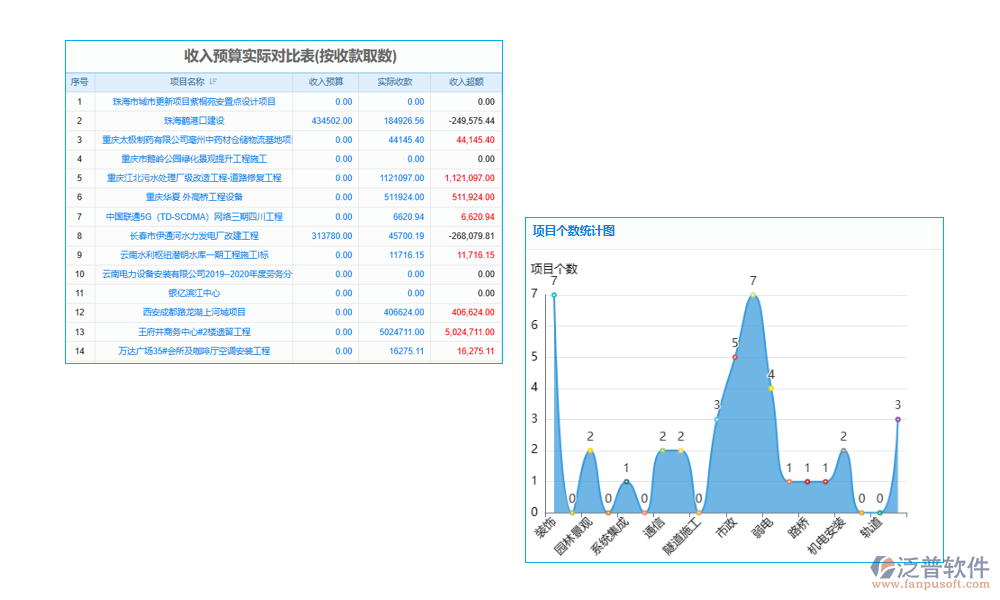Click the 实际收款 column header
Image resolution: width=1000 pixels, height=600 pixels.
(395, 82)
